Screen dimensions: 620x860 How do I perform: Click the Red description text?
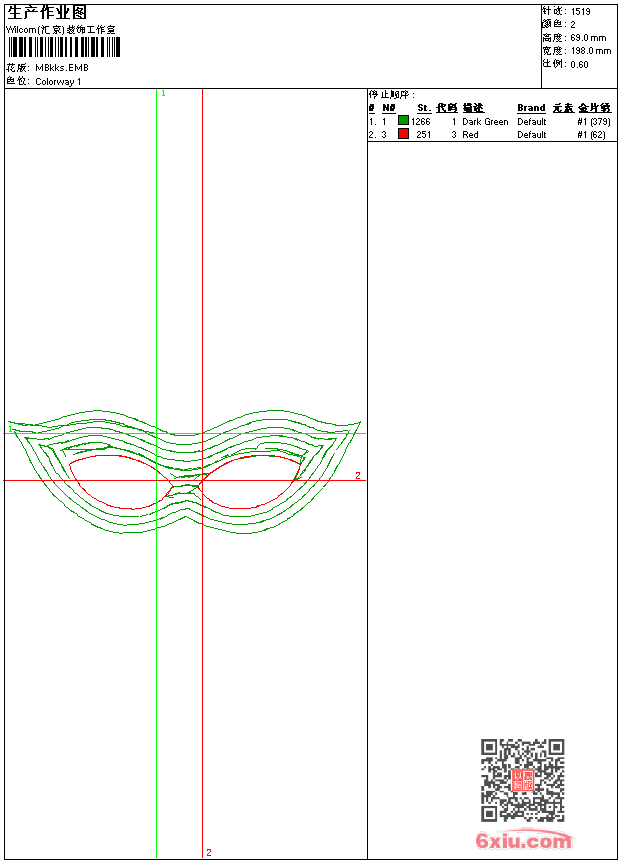click(470, 135)
